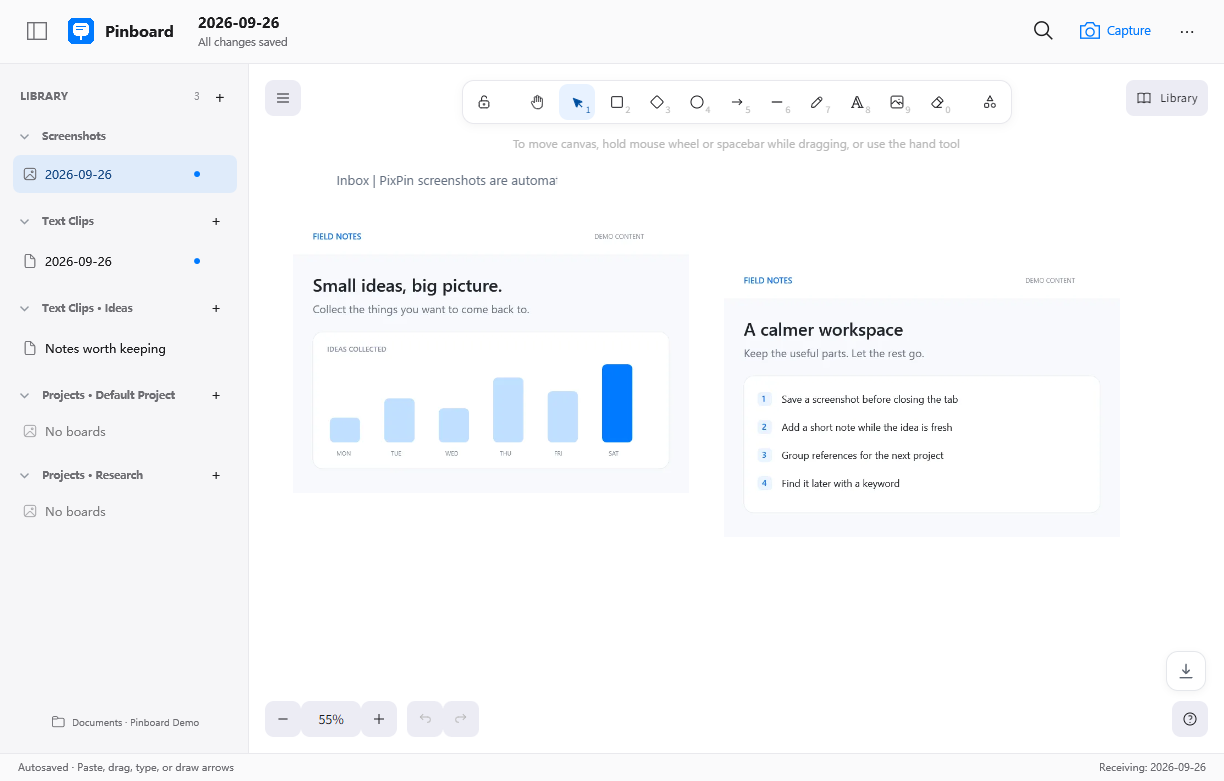The image size is (1224, 781).
Task: Open the Notes worth keeping note
Action: (125, 349)
